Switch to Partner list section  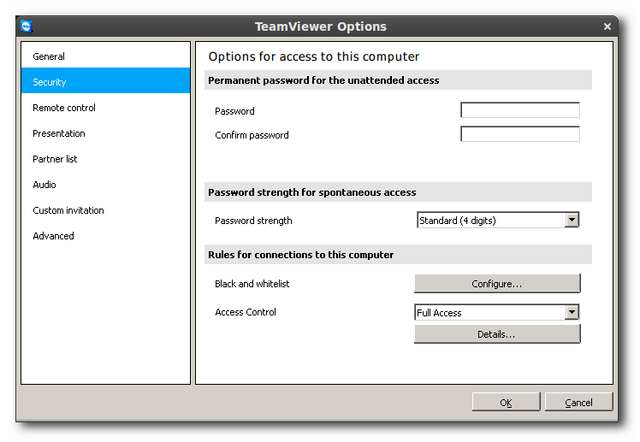pyautogui.click(x=55, y=159)
